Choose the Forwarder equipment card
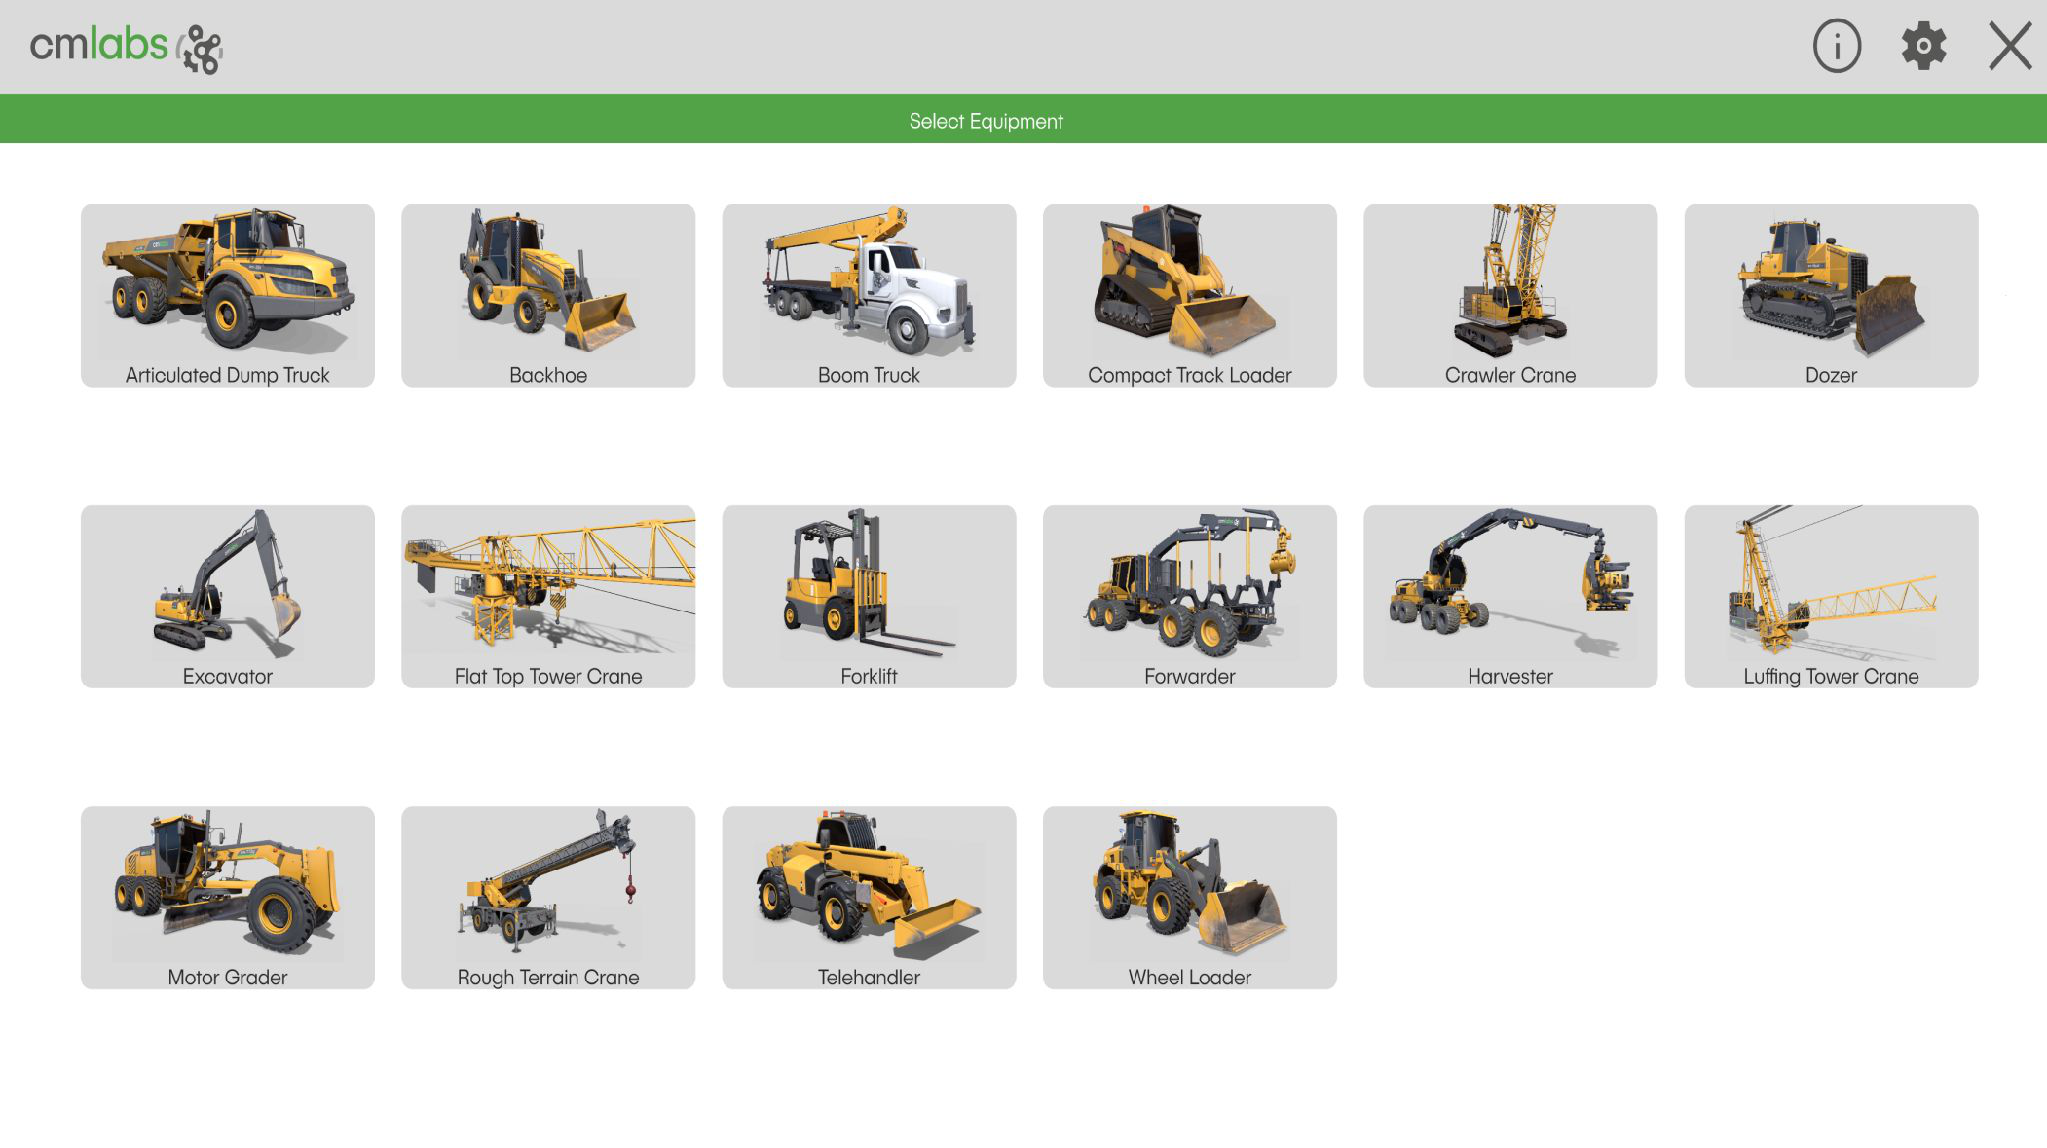This screenshot has height=1148, width=2047. tap(1190, 596)
